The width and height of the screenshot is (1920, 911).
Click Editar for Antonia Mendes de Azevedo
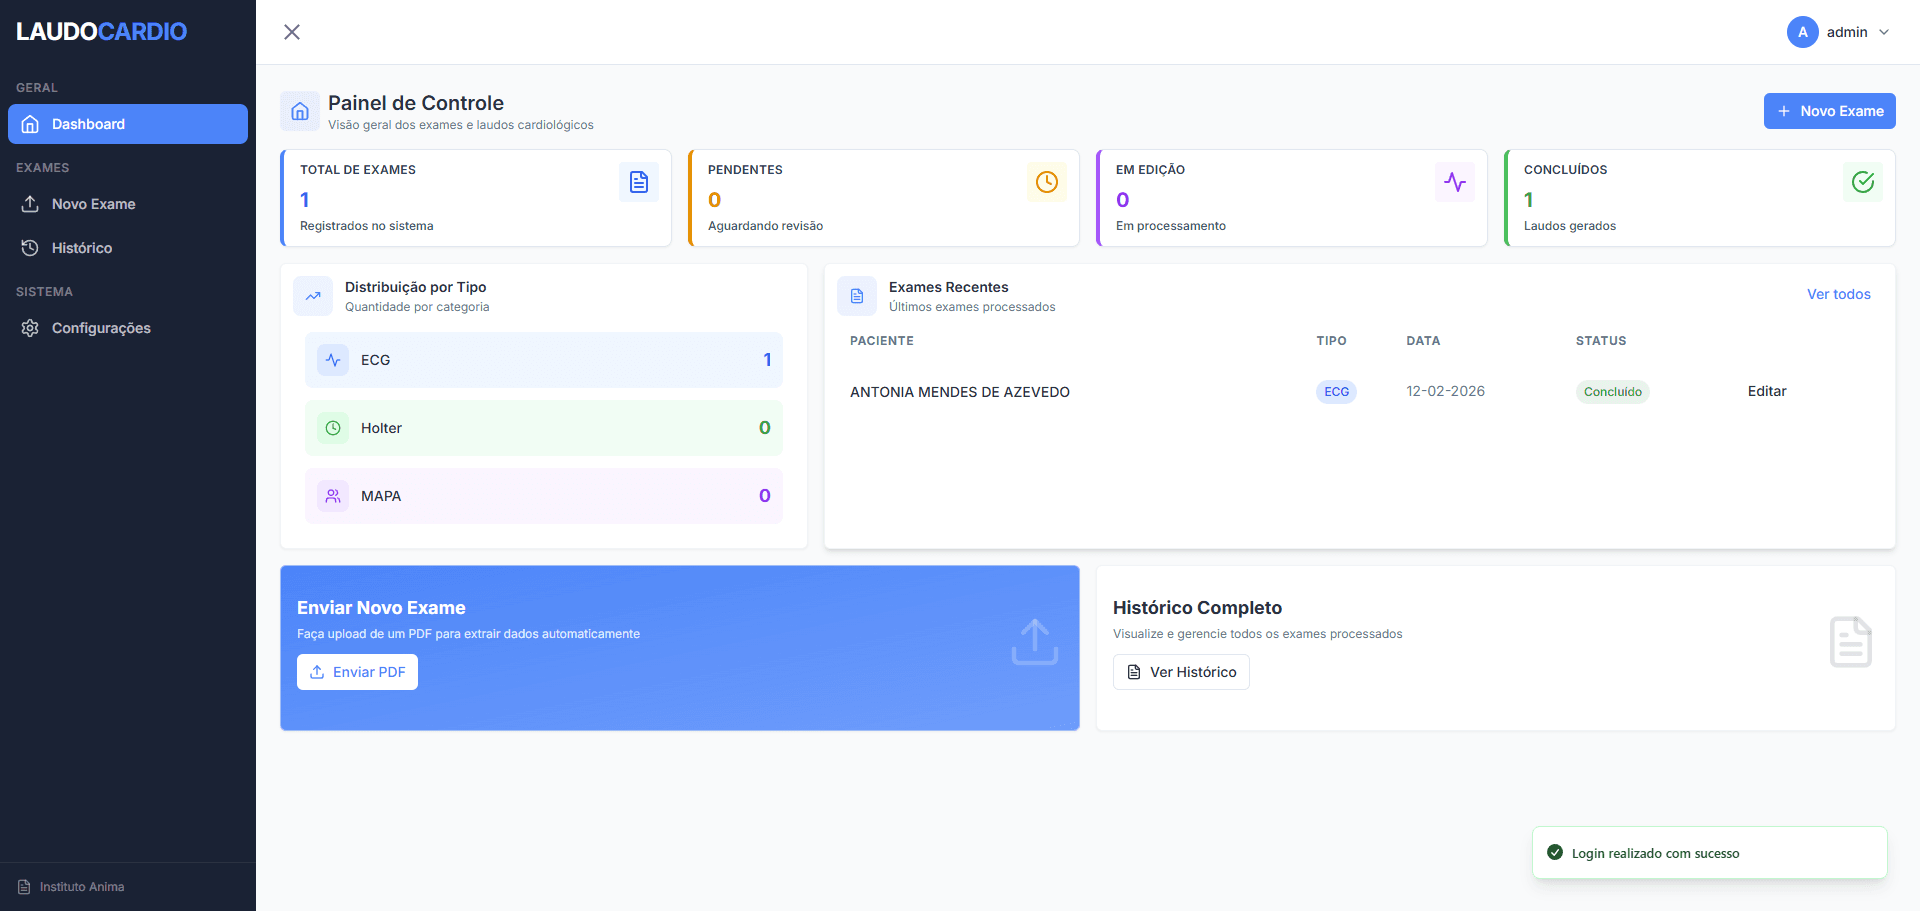pos(1766,391)
